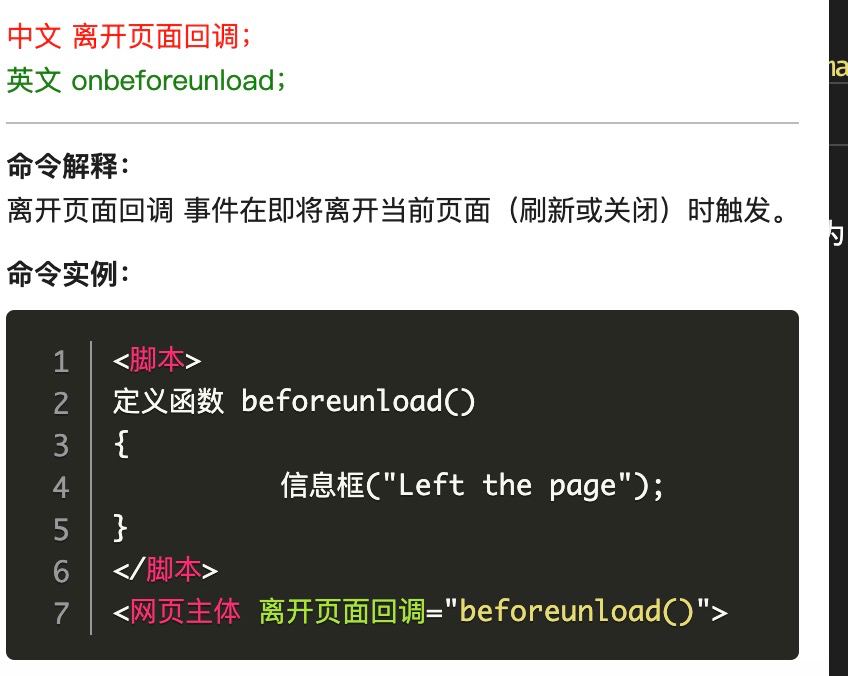Screen dimensions: 848x676
Task: Click the command explanation sentence text
Action: coord(396,210)
